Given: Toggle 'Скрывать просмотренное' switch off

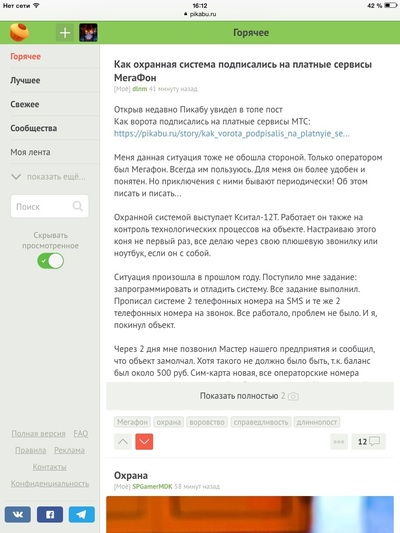Looking at the screenshot, I should [50, 261].
